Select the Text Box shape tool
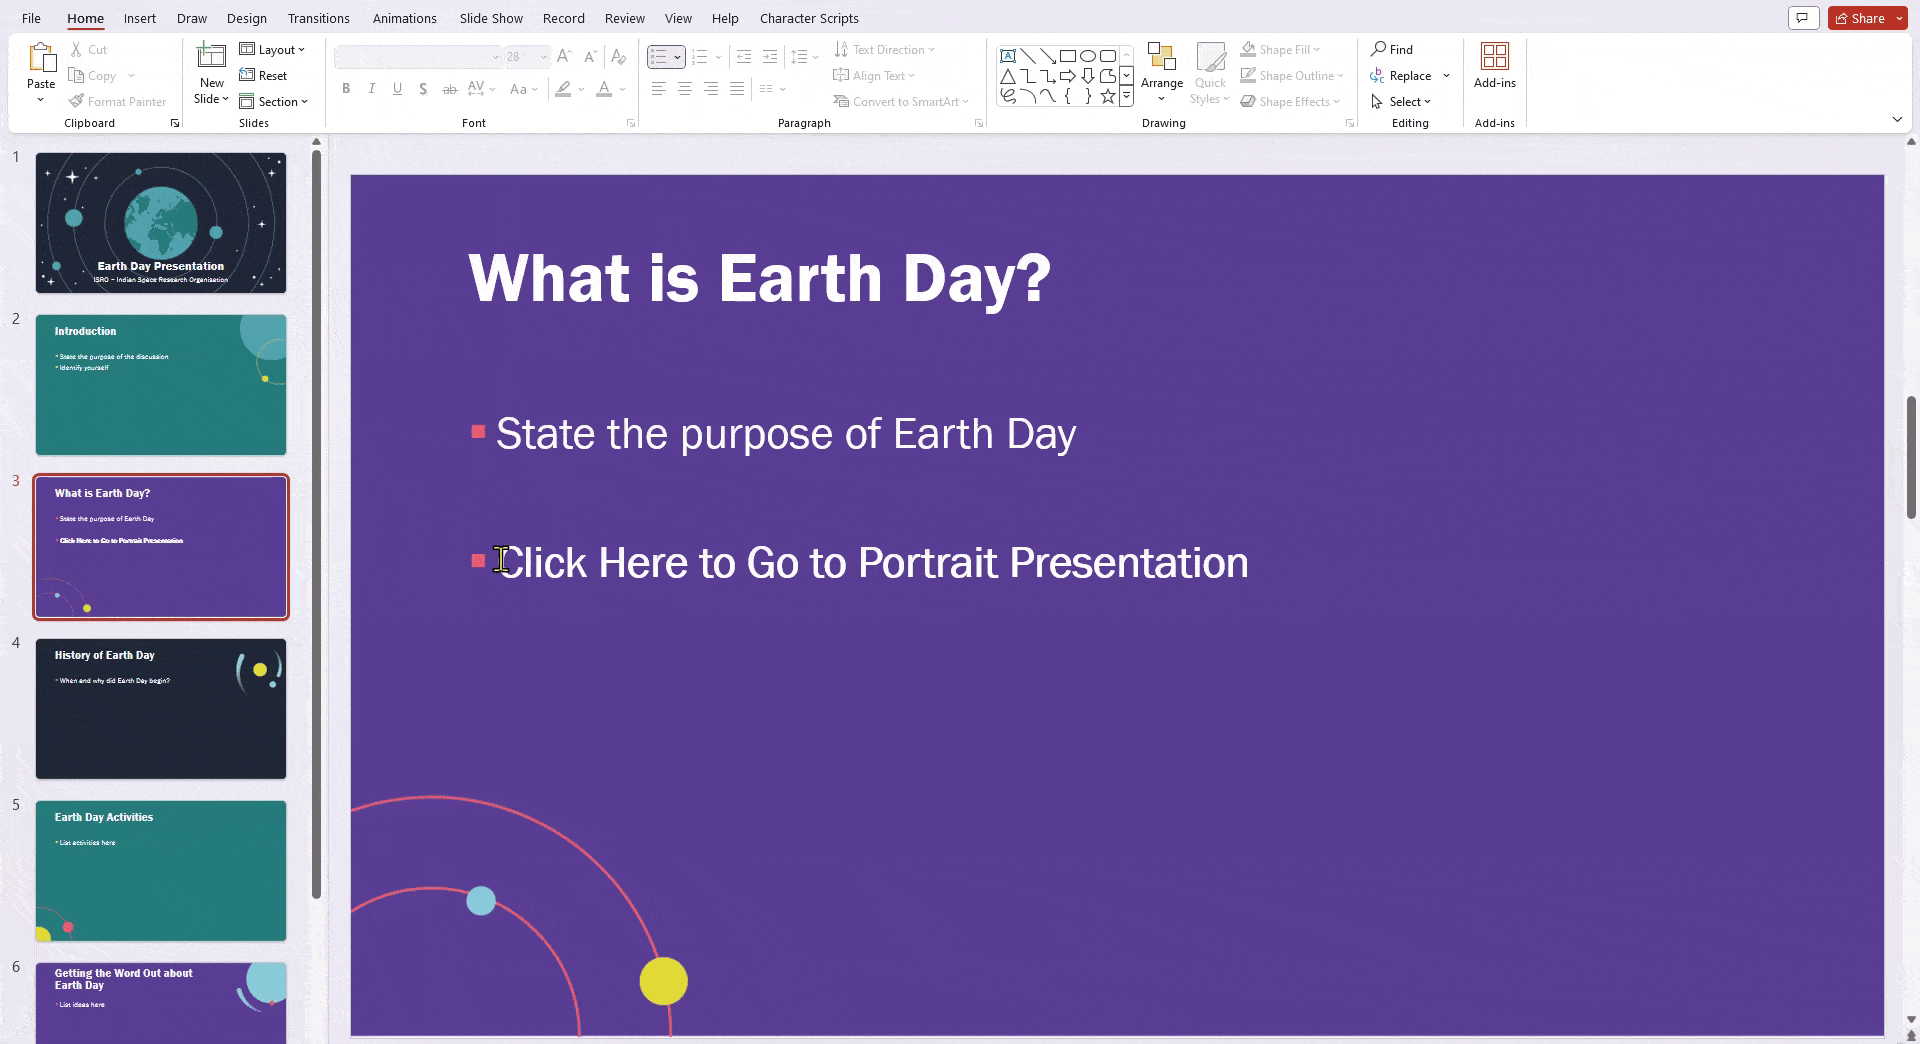1920x1044 pixels. (x=1007, y=56)
